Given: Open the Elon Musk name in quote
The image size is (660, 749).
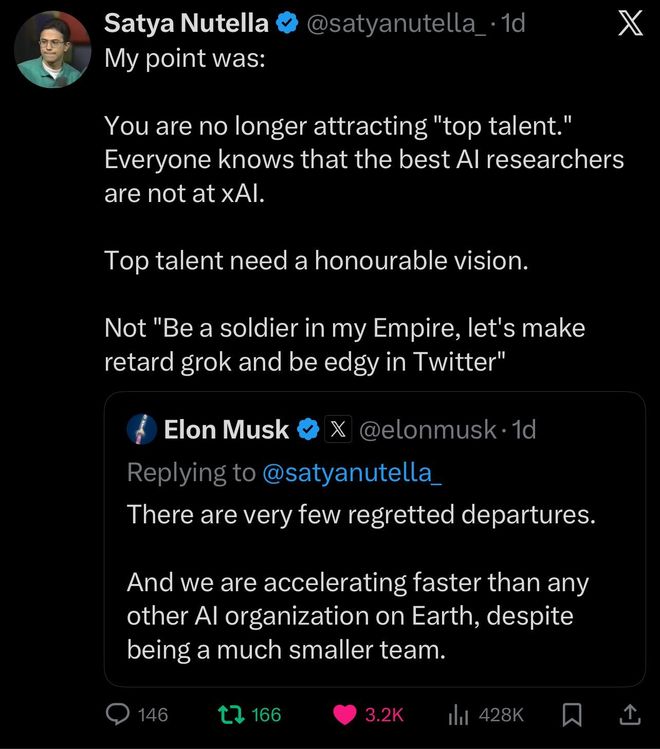Looking at the screenshot, I should point(226,430).
